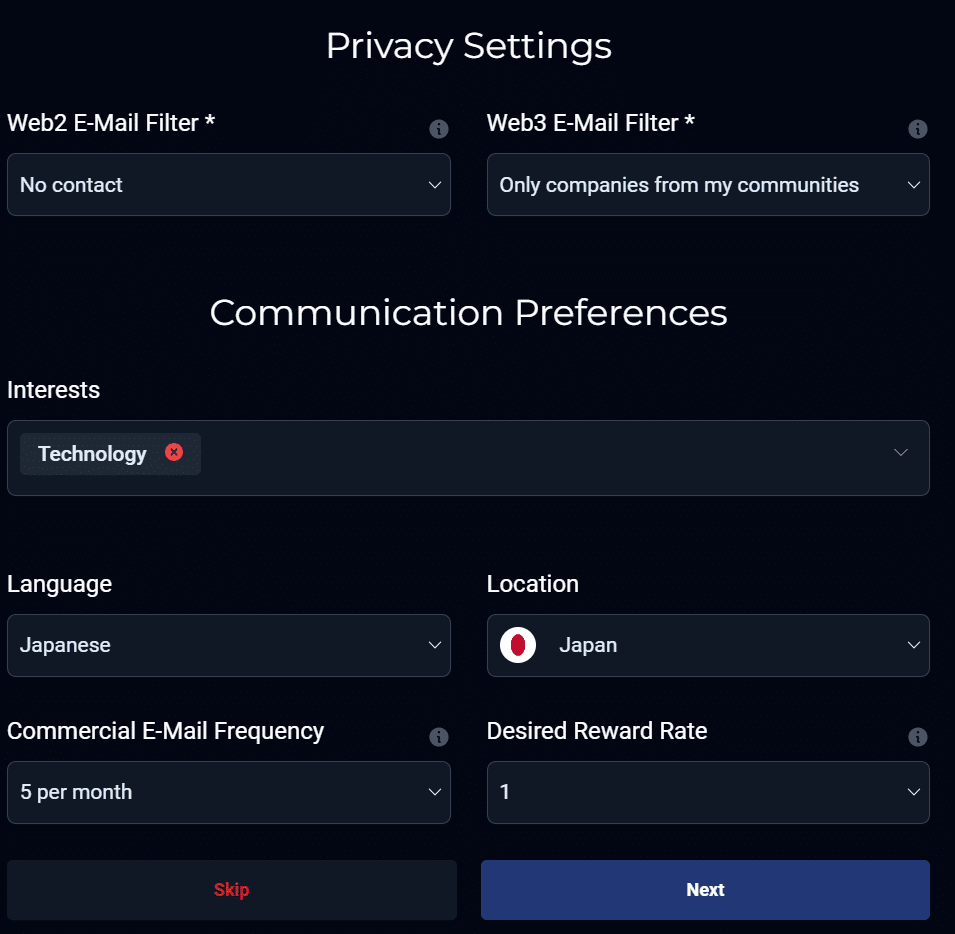Screen dimensions: 955x934
Task: Click info icon for Commercial E-Mail Frequency
Action: pos(438,737)
